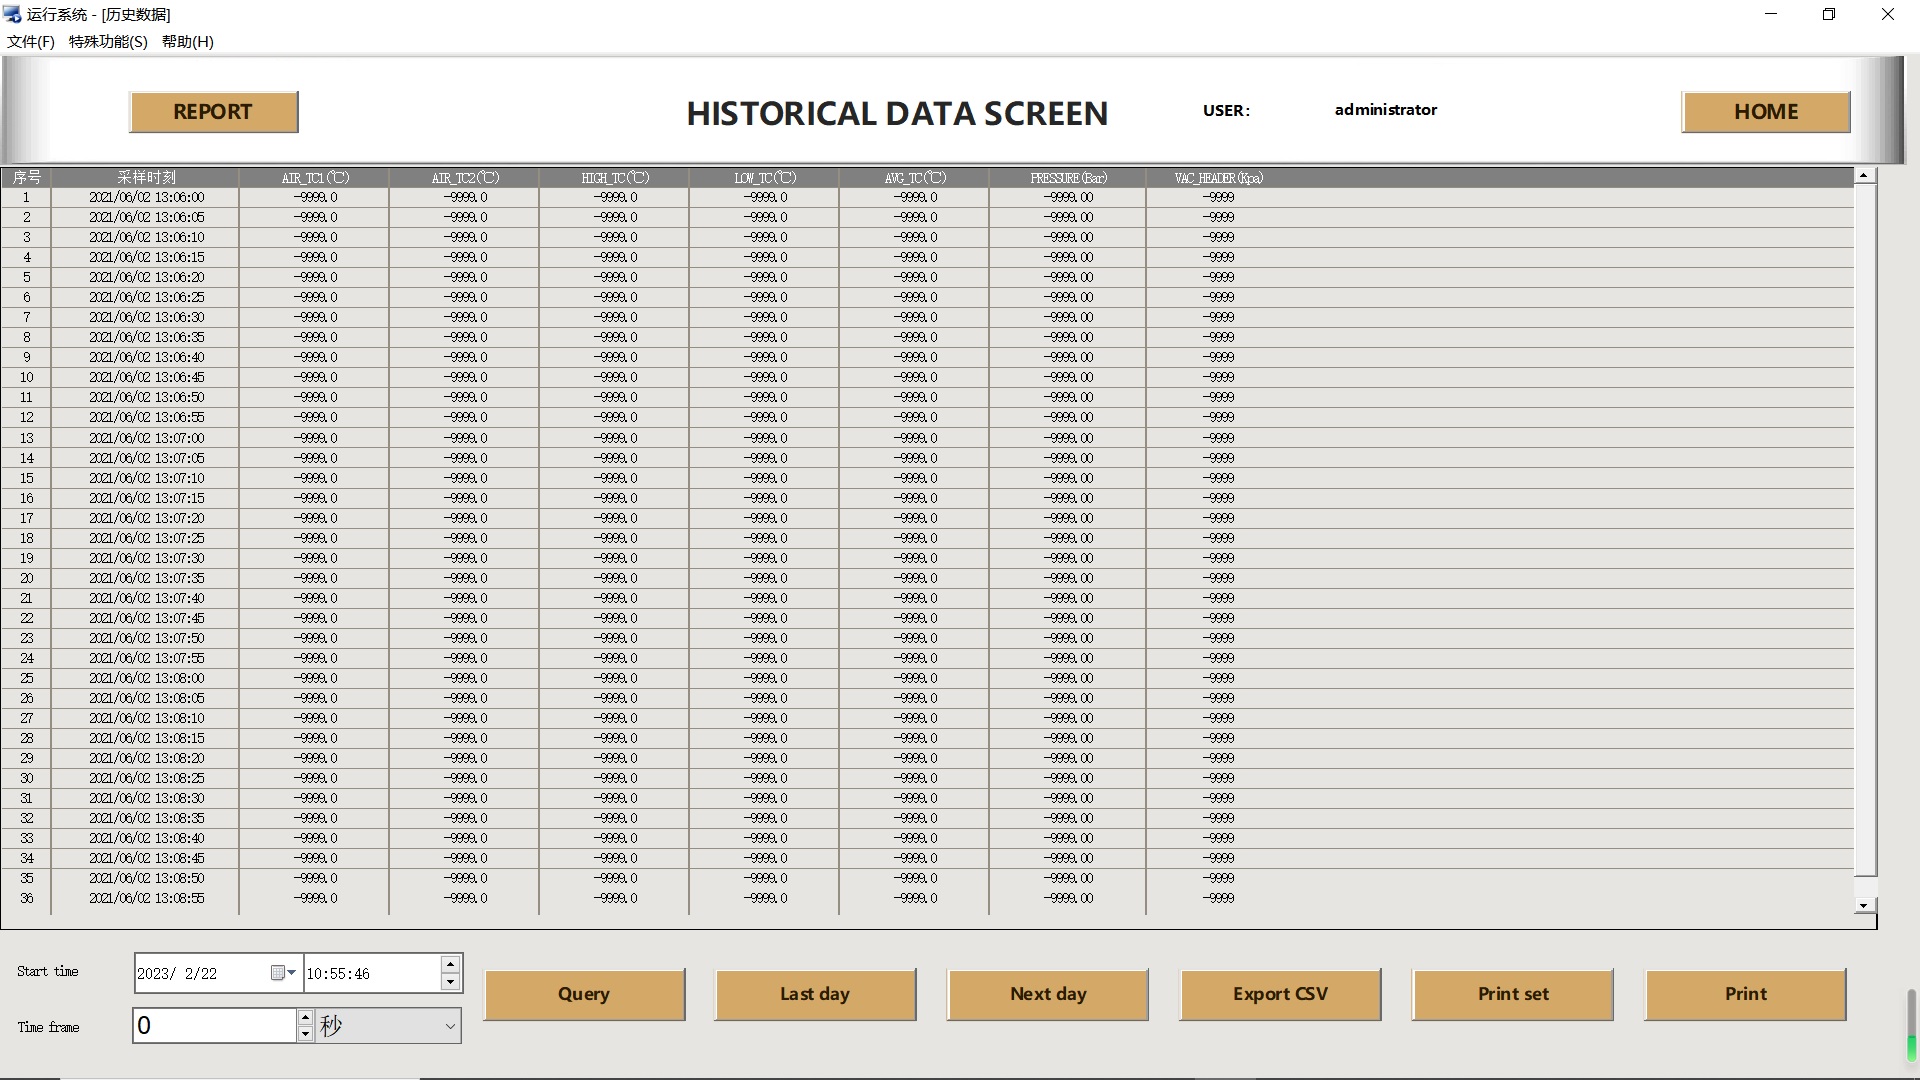The height and width of the screenshot is (1080, 1920).
Task: Click the Time frame input field
Action: pos(214,1026)
